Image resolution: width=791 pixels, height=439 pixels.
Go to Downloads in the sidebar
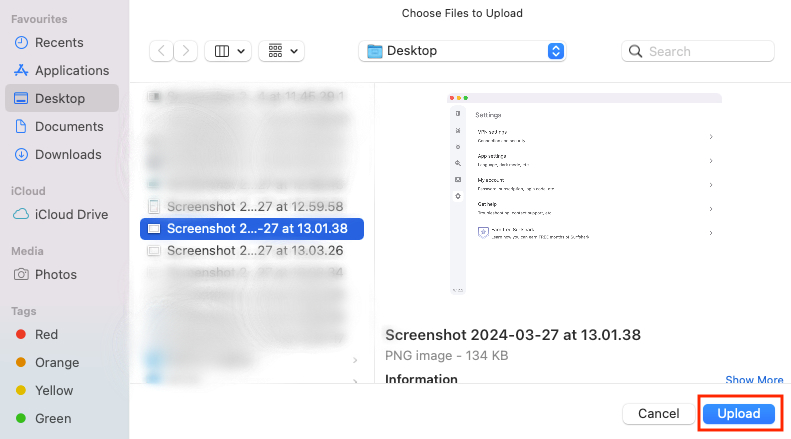[x=68, y=155]
